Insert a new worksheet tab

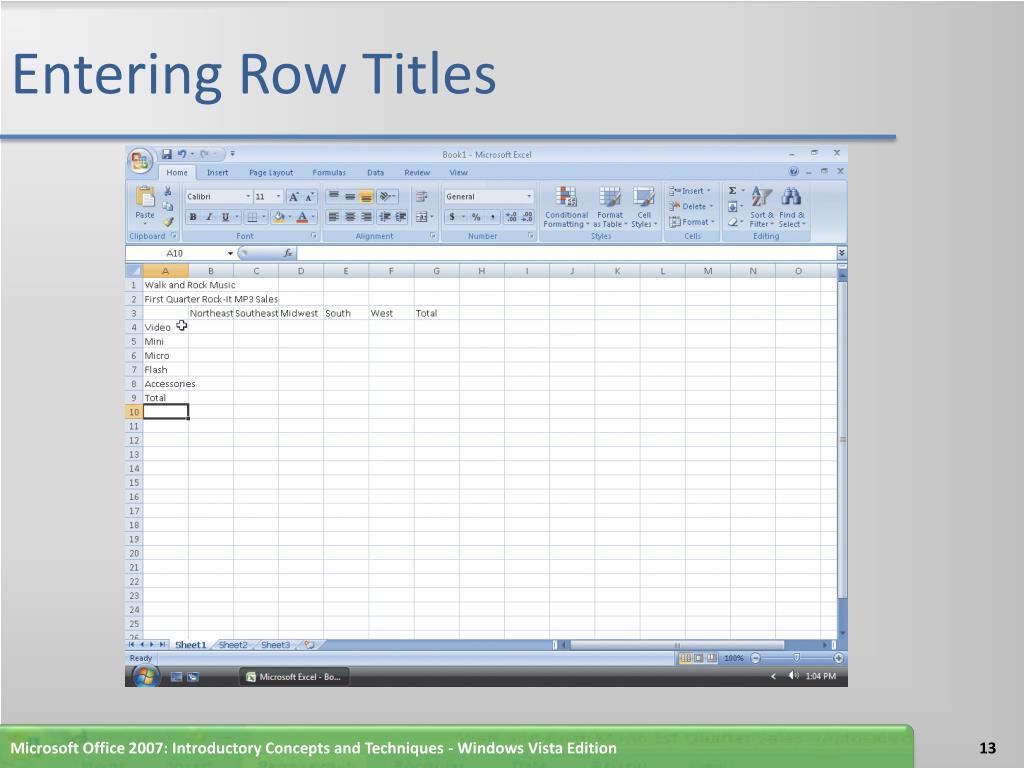pyautogui.click(x=310, y=645)
